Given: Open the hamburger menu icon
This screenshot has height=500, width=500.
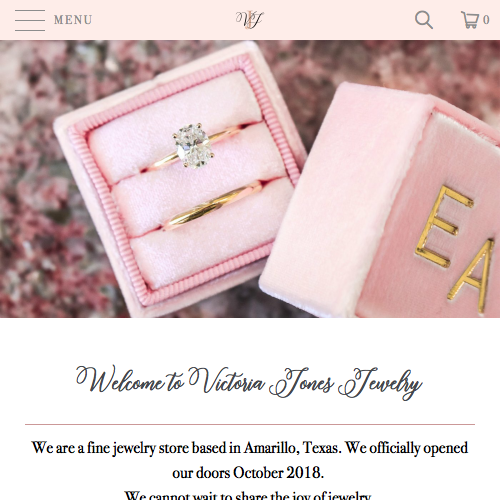Looking at the screenshot, I should tap(30, 20).
